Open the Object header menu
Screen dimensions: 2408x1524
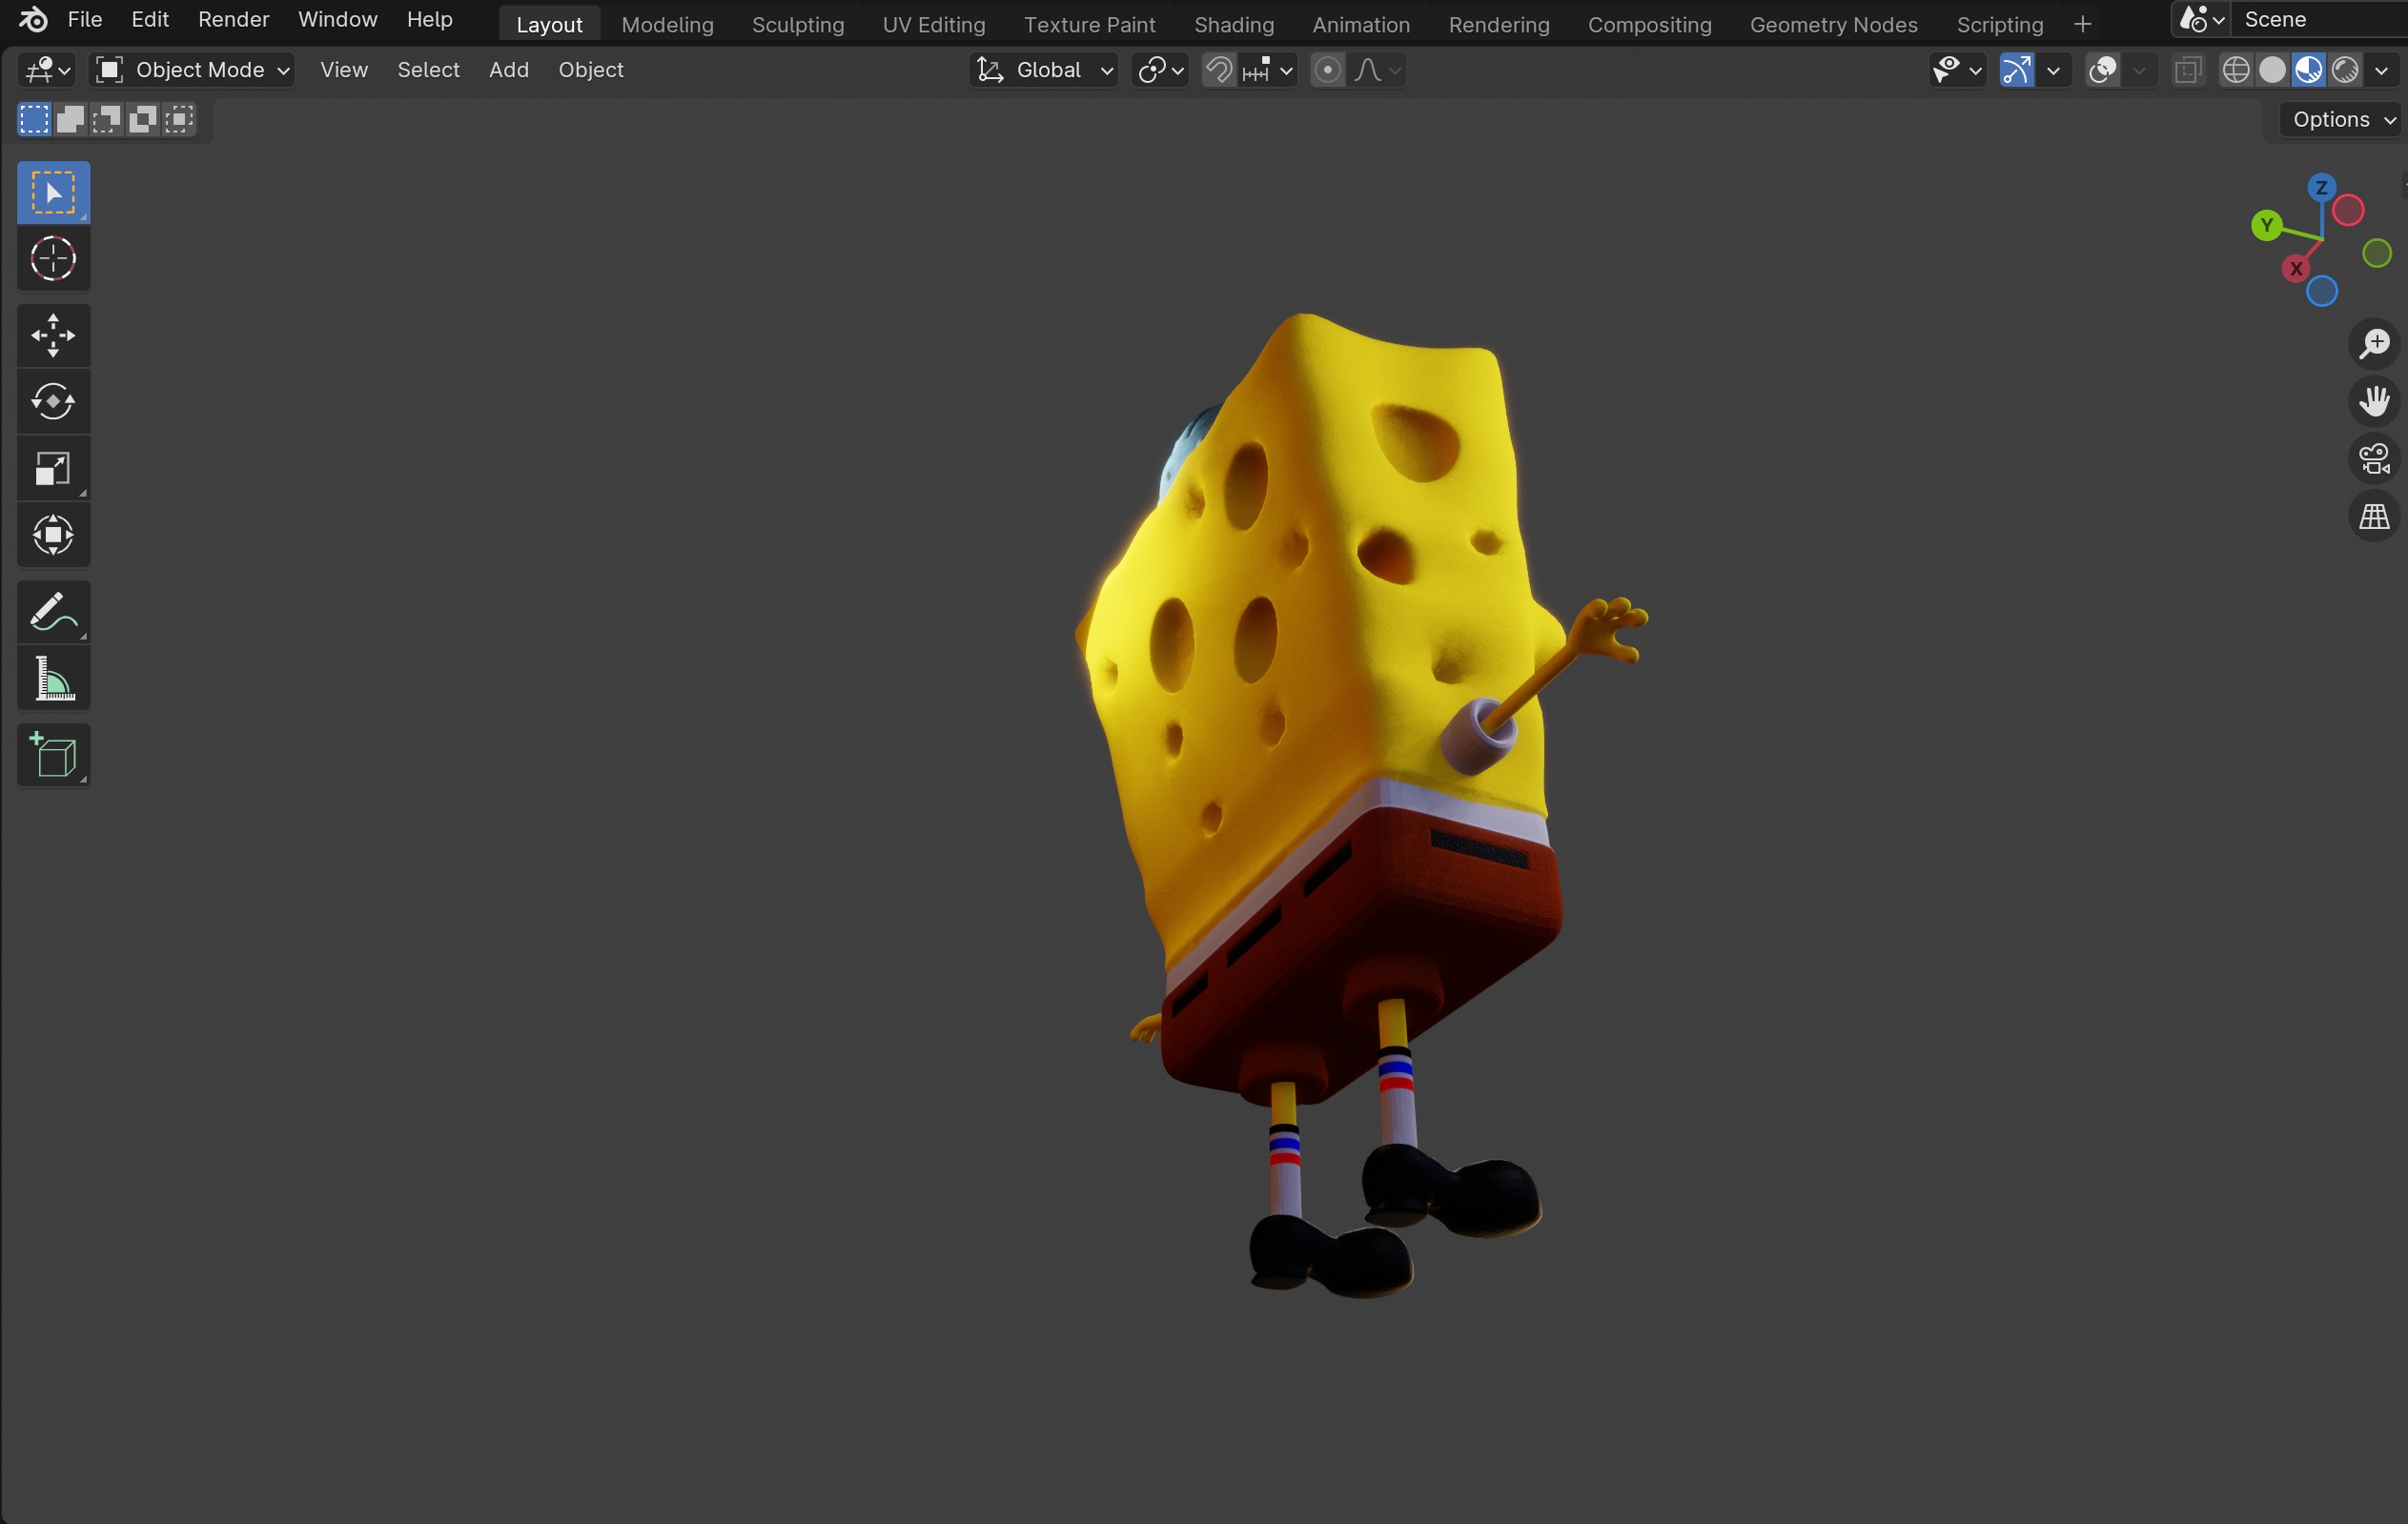[590, 70]
